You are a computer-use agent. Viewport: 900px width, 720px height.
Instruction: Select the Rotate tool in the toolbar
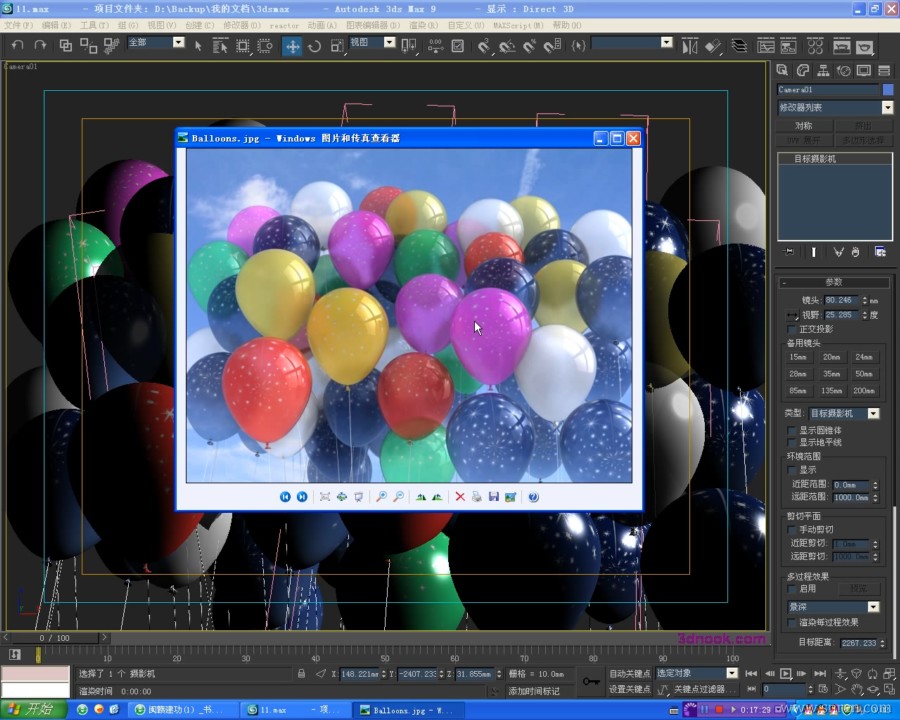coord(314,46)
